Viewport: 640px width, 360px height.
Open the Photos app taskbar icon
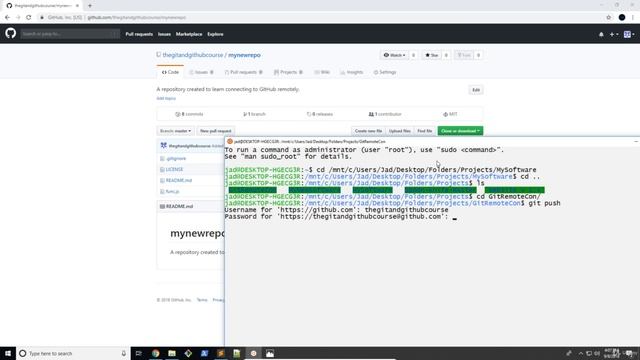tap(270, 353)
